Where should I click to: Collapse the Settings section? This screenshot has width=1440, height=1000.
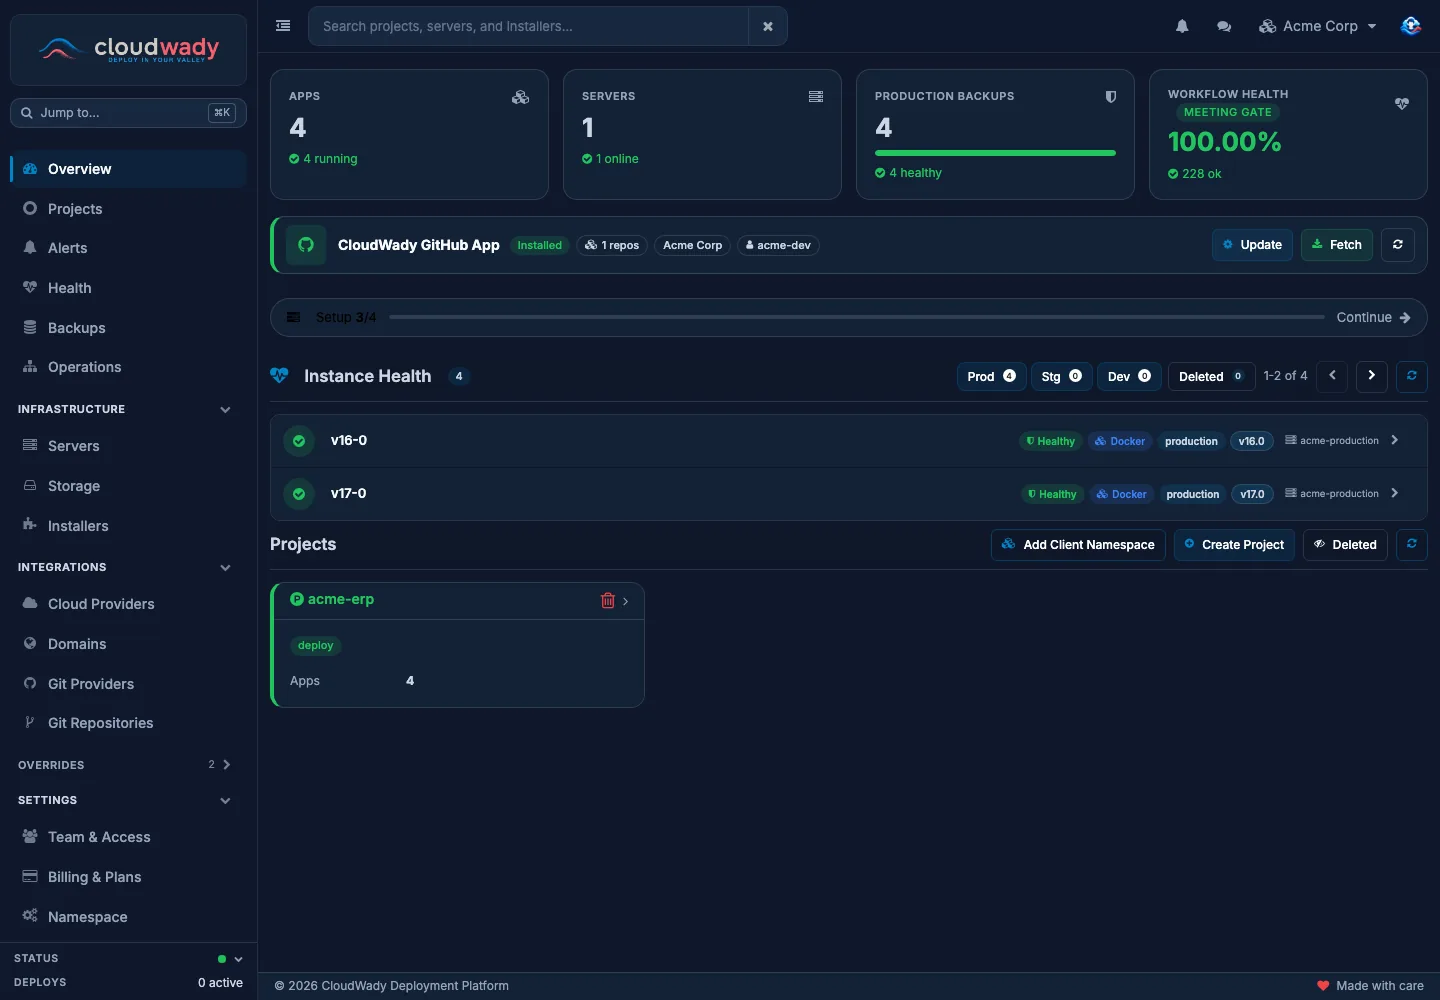point(225,800)
